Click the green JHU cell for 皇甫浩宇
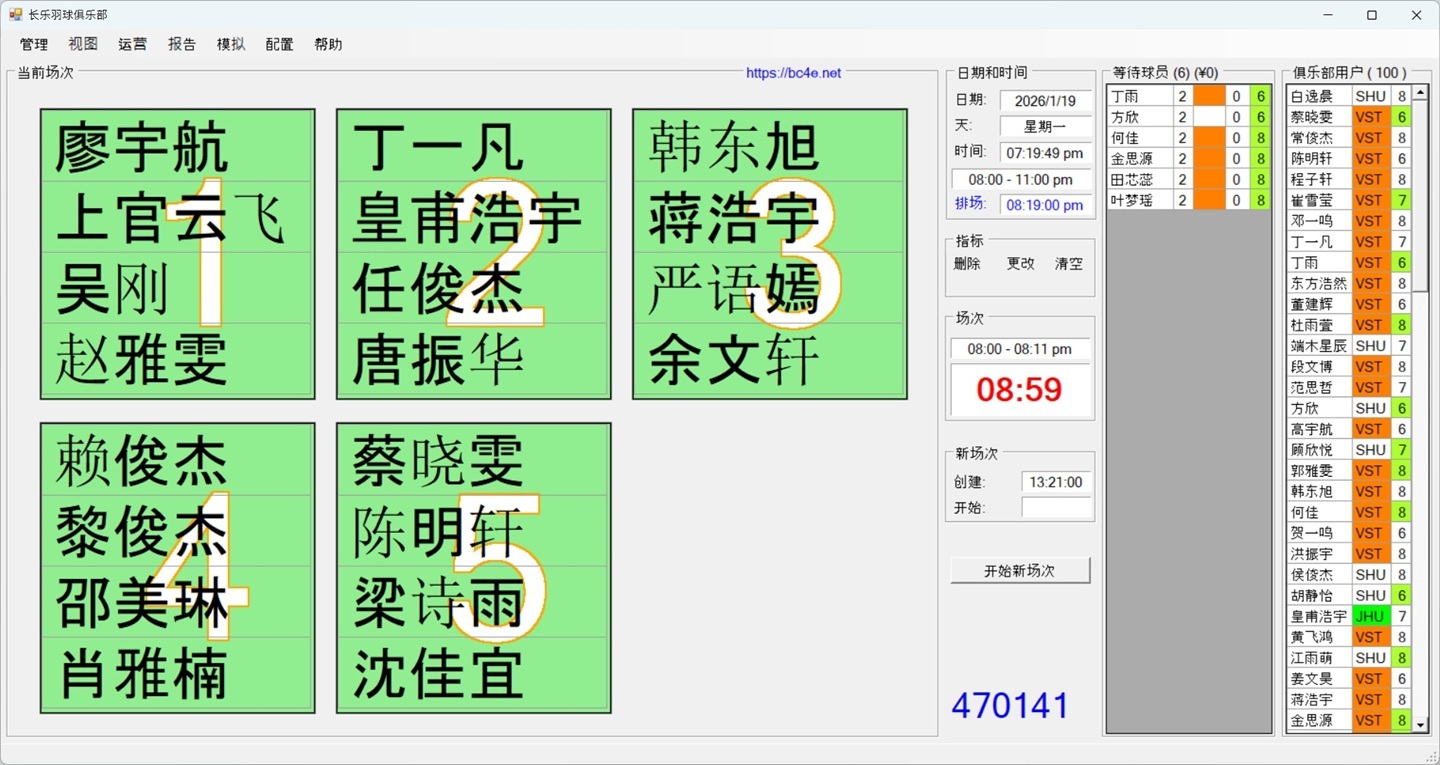 (x=1370, y=616)
